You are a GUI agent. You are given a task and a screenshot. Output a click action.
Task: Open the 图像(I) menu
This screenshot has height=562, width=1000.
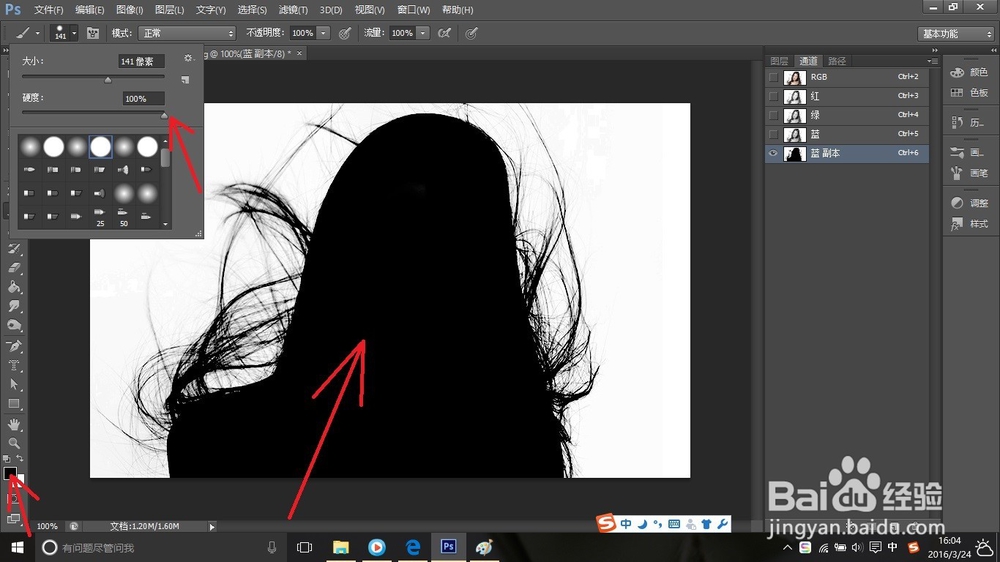pos(129,10)
